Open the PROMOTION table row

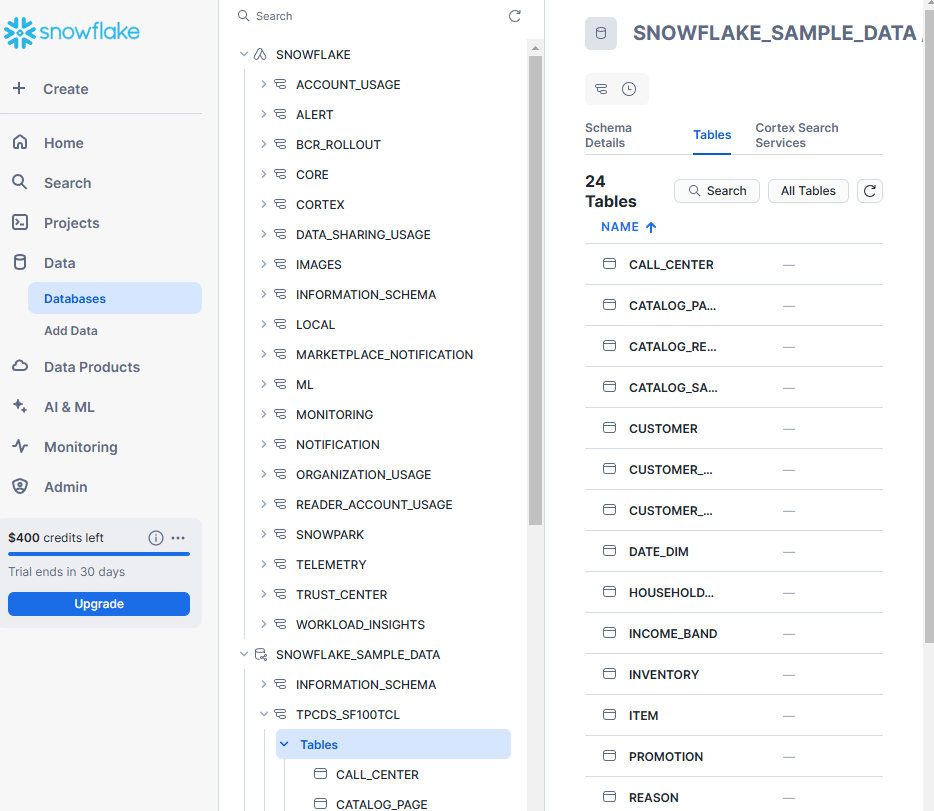pos(734,756)
